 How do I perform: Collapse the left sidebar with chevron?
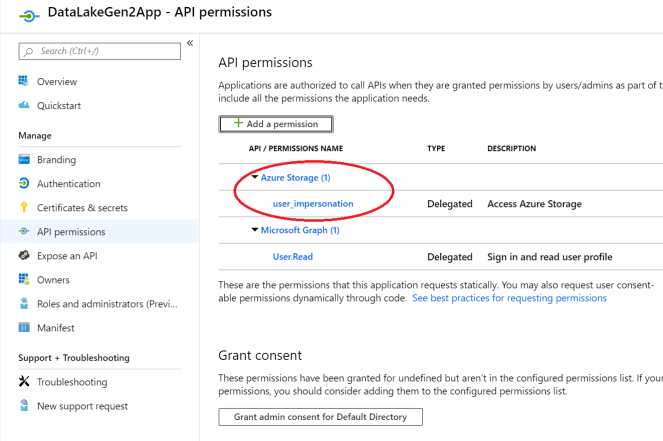pyautogui.click(x=190, y=44)
